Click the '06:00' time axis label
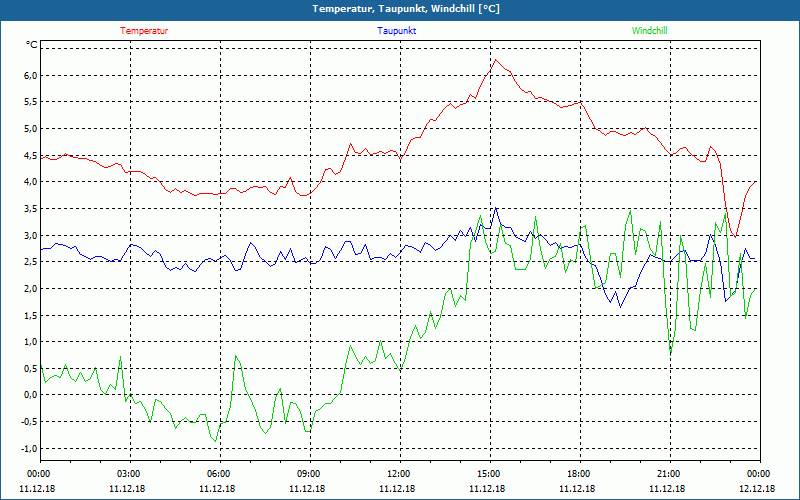800x500 pixels. 220,474
